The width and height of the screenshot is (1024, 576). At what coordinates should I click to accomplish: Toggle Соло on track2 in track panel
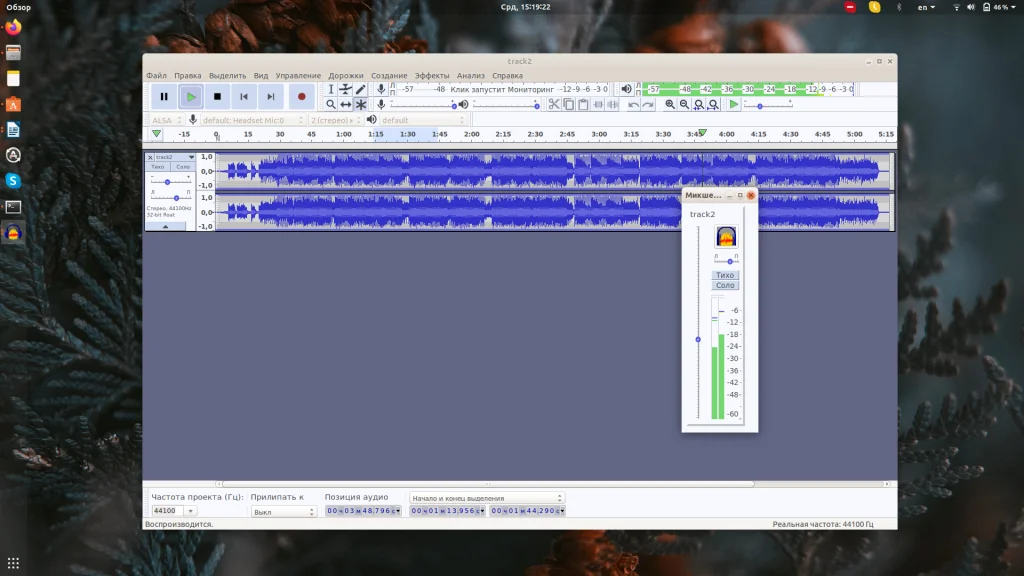click(x=182, y=167)
